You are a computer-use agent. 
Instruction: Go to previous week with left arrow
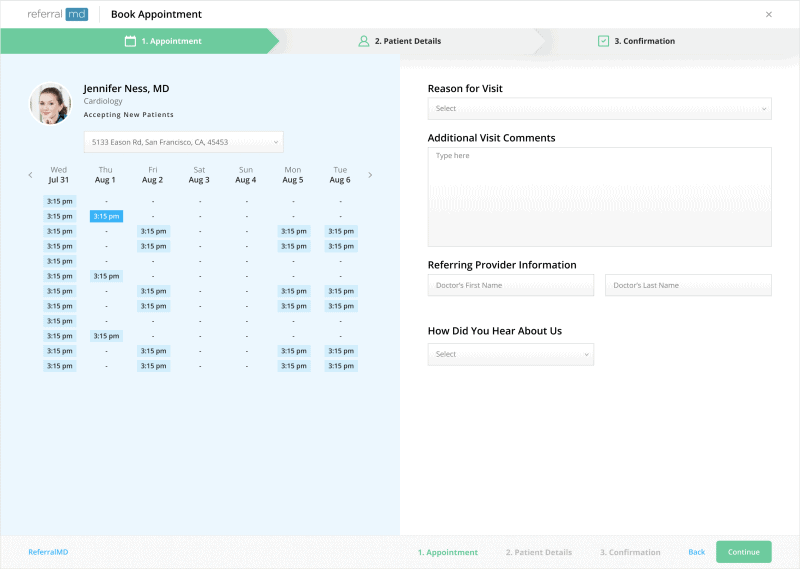pyautogui.click(x=31, y=175)
